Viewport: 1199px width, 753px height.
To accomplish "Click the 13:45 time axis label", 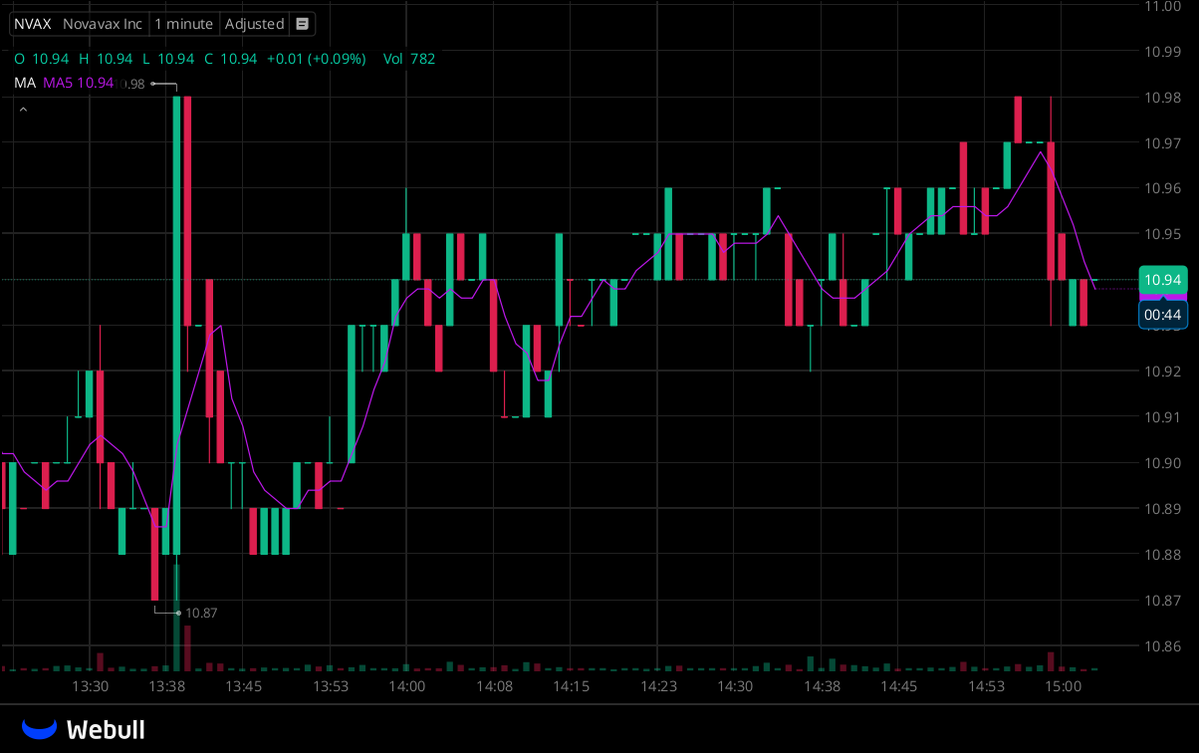I will point(243,686).
